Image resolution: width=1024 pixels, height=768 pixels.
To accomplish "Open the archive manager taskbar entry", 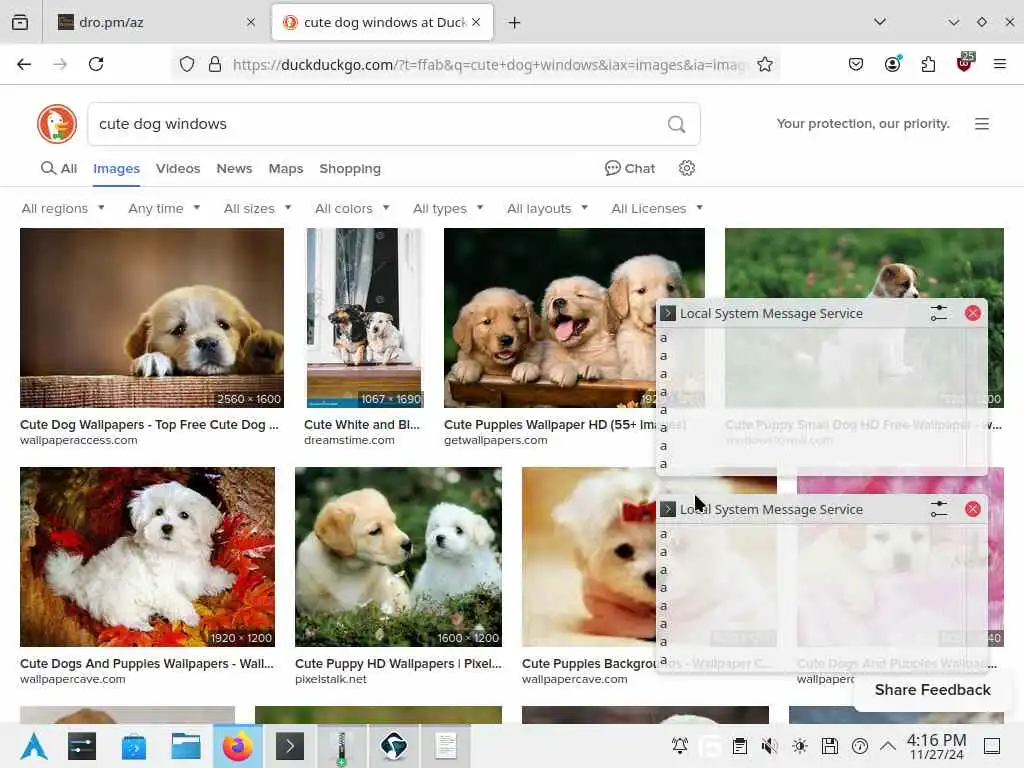I will pyautogui.click(x=342, y=746).
